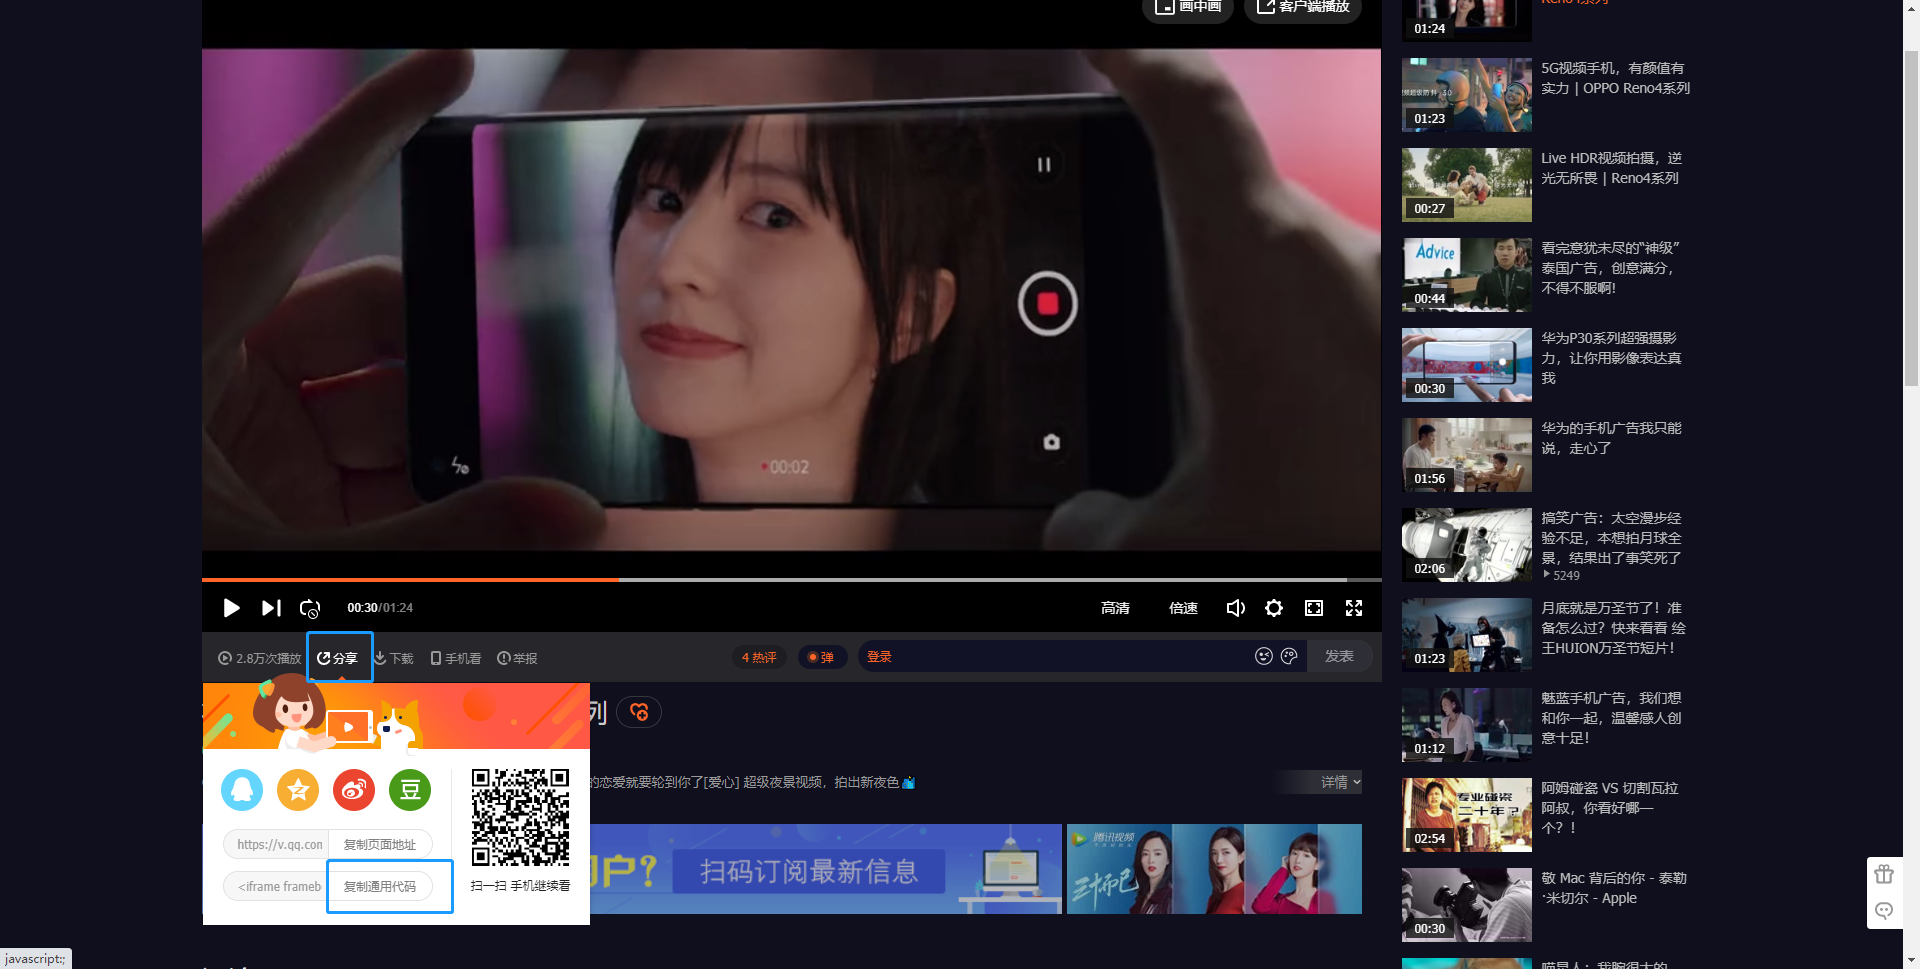The height and width of the screenshot is (969, 1920).
Task: Toggle the danmaku bullet comments switch
Action: [x=822, y=657]
